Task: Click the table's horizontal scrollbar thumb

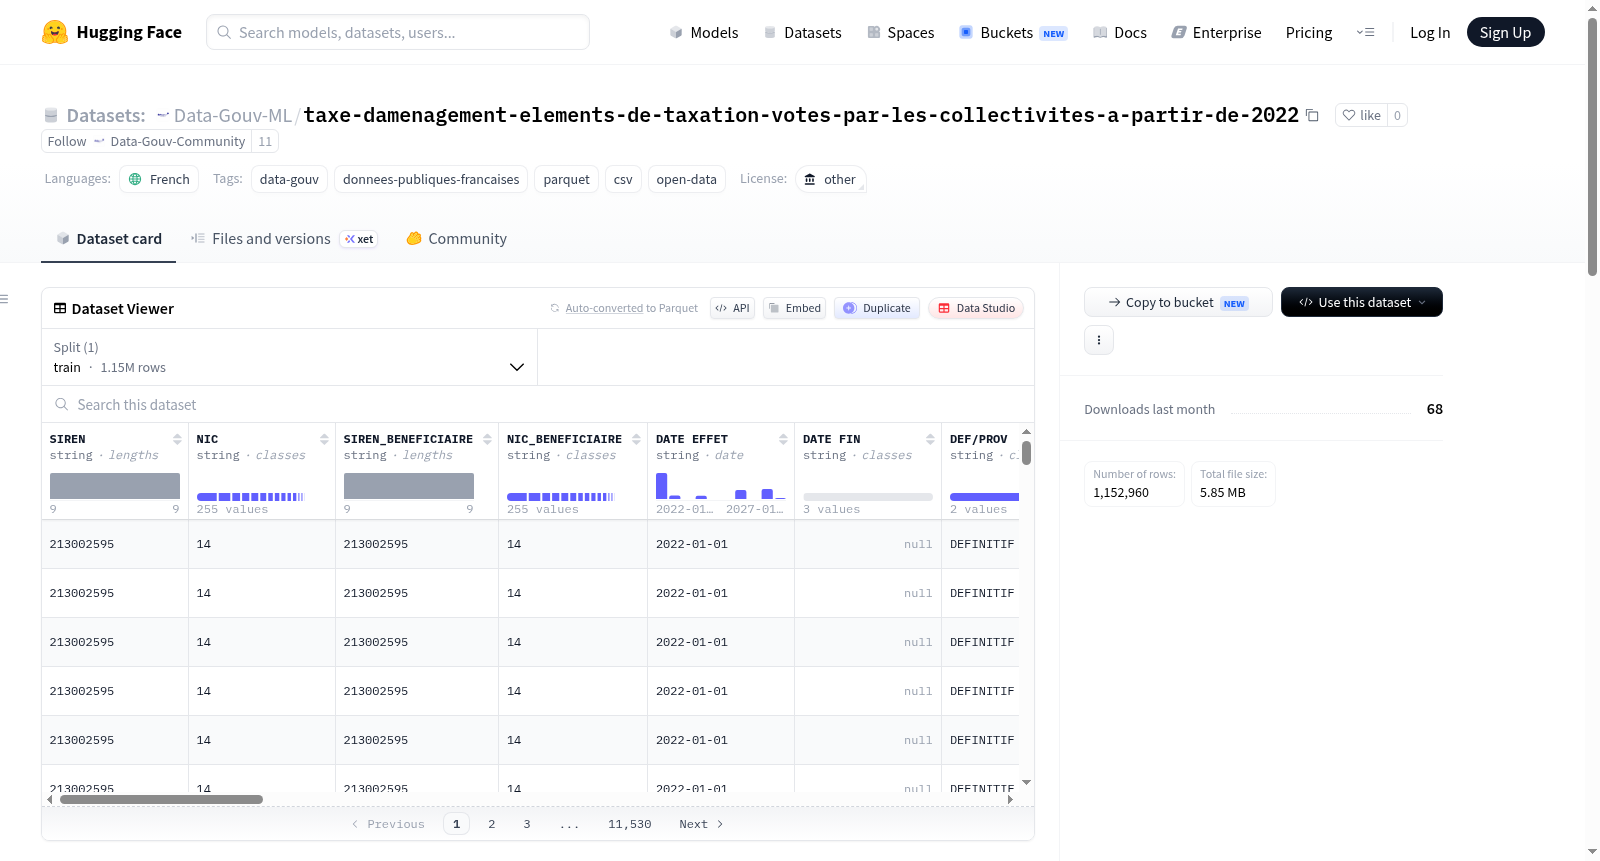Action: [x=161, y=799]
